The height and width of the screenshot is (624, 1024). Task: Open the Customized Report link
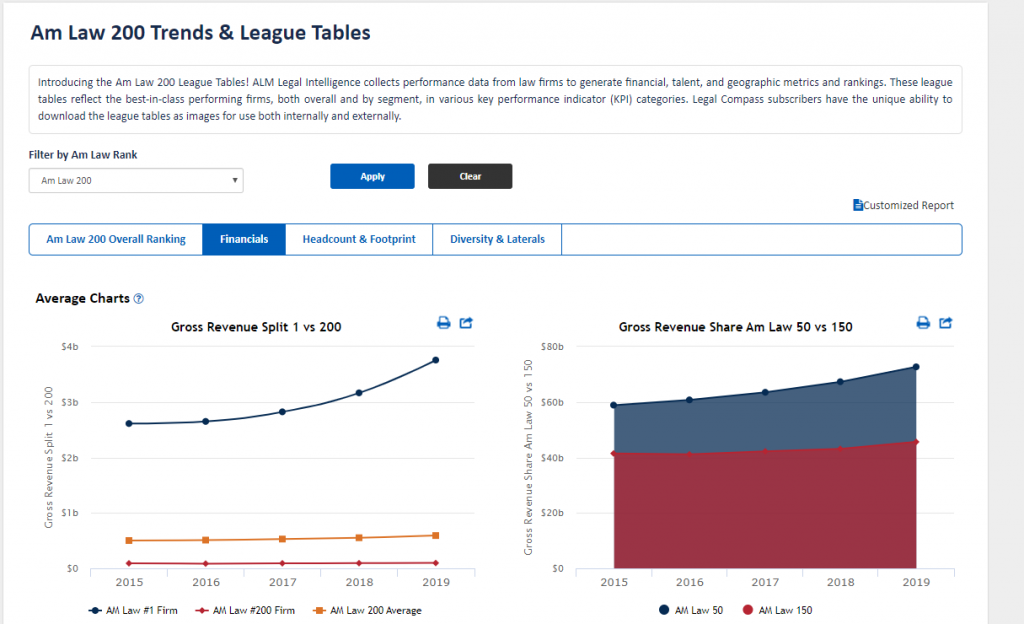point(908,205)
